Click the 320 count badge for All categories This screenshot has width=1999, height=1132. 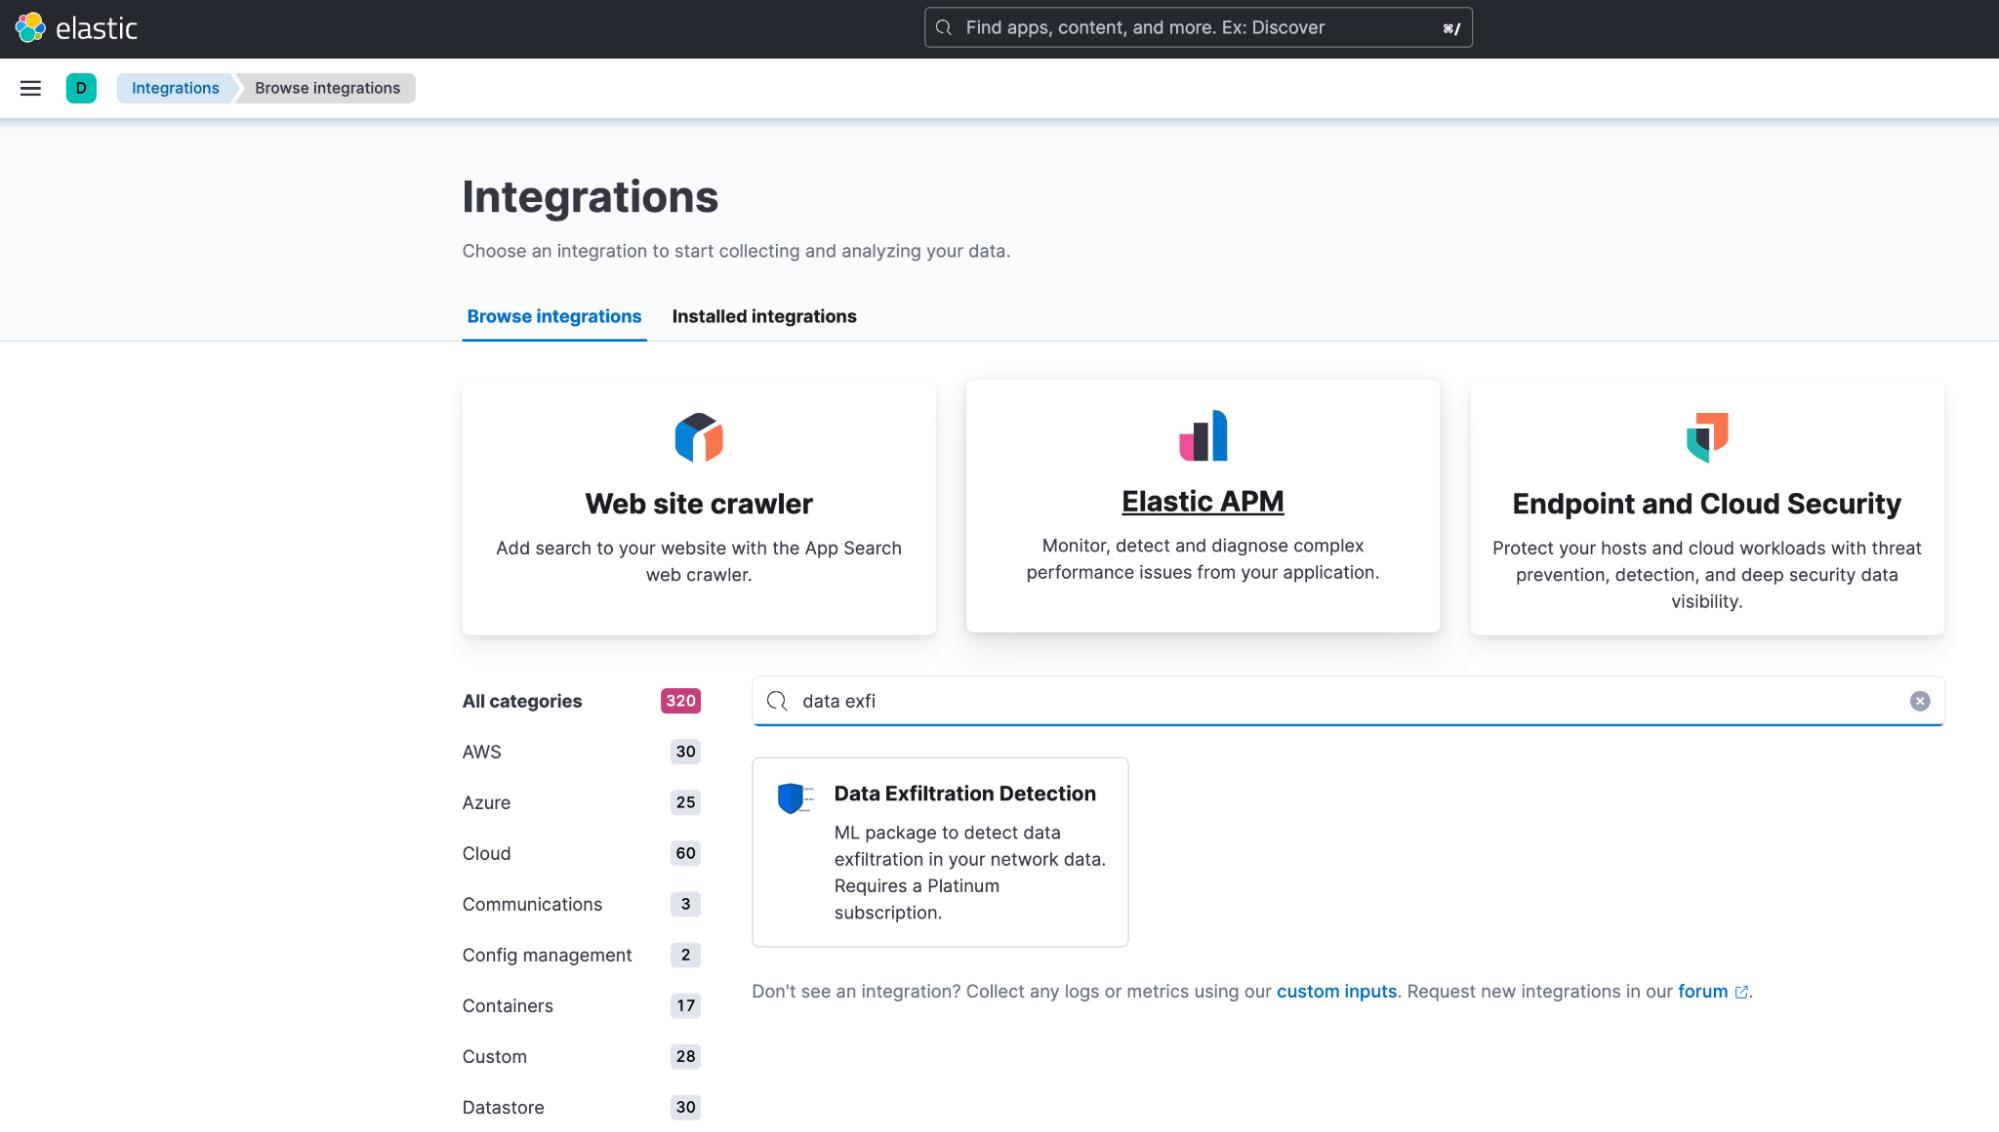(680, 701)
